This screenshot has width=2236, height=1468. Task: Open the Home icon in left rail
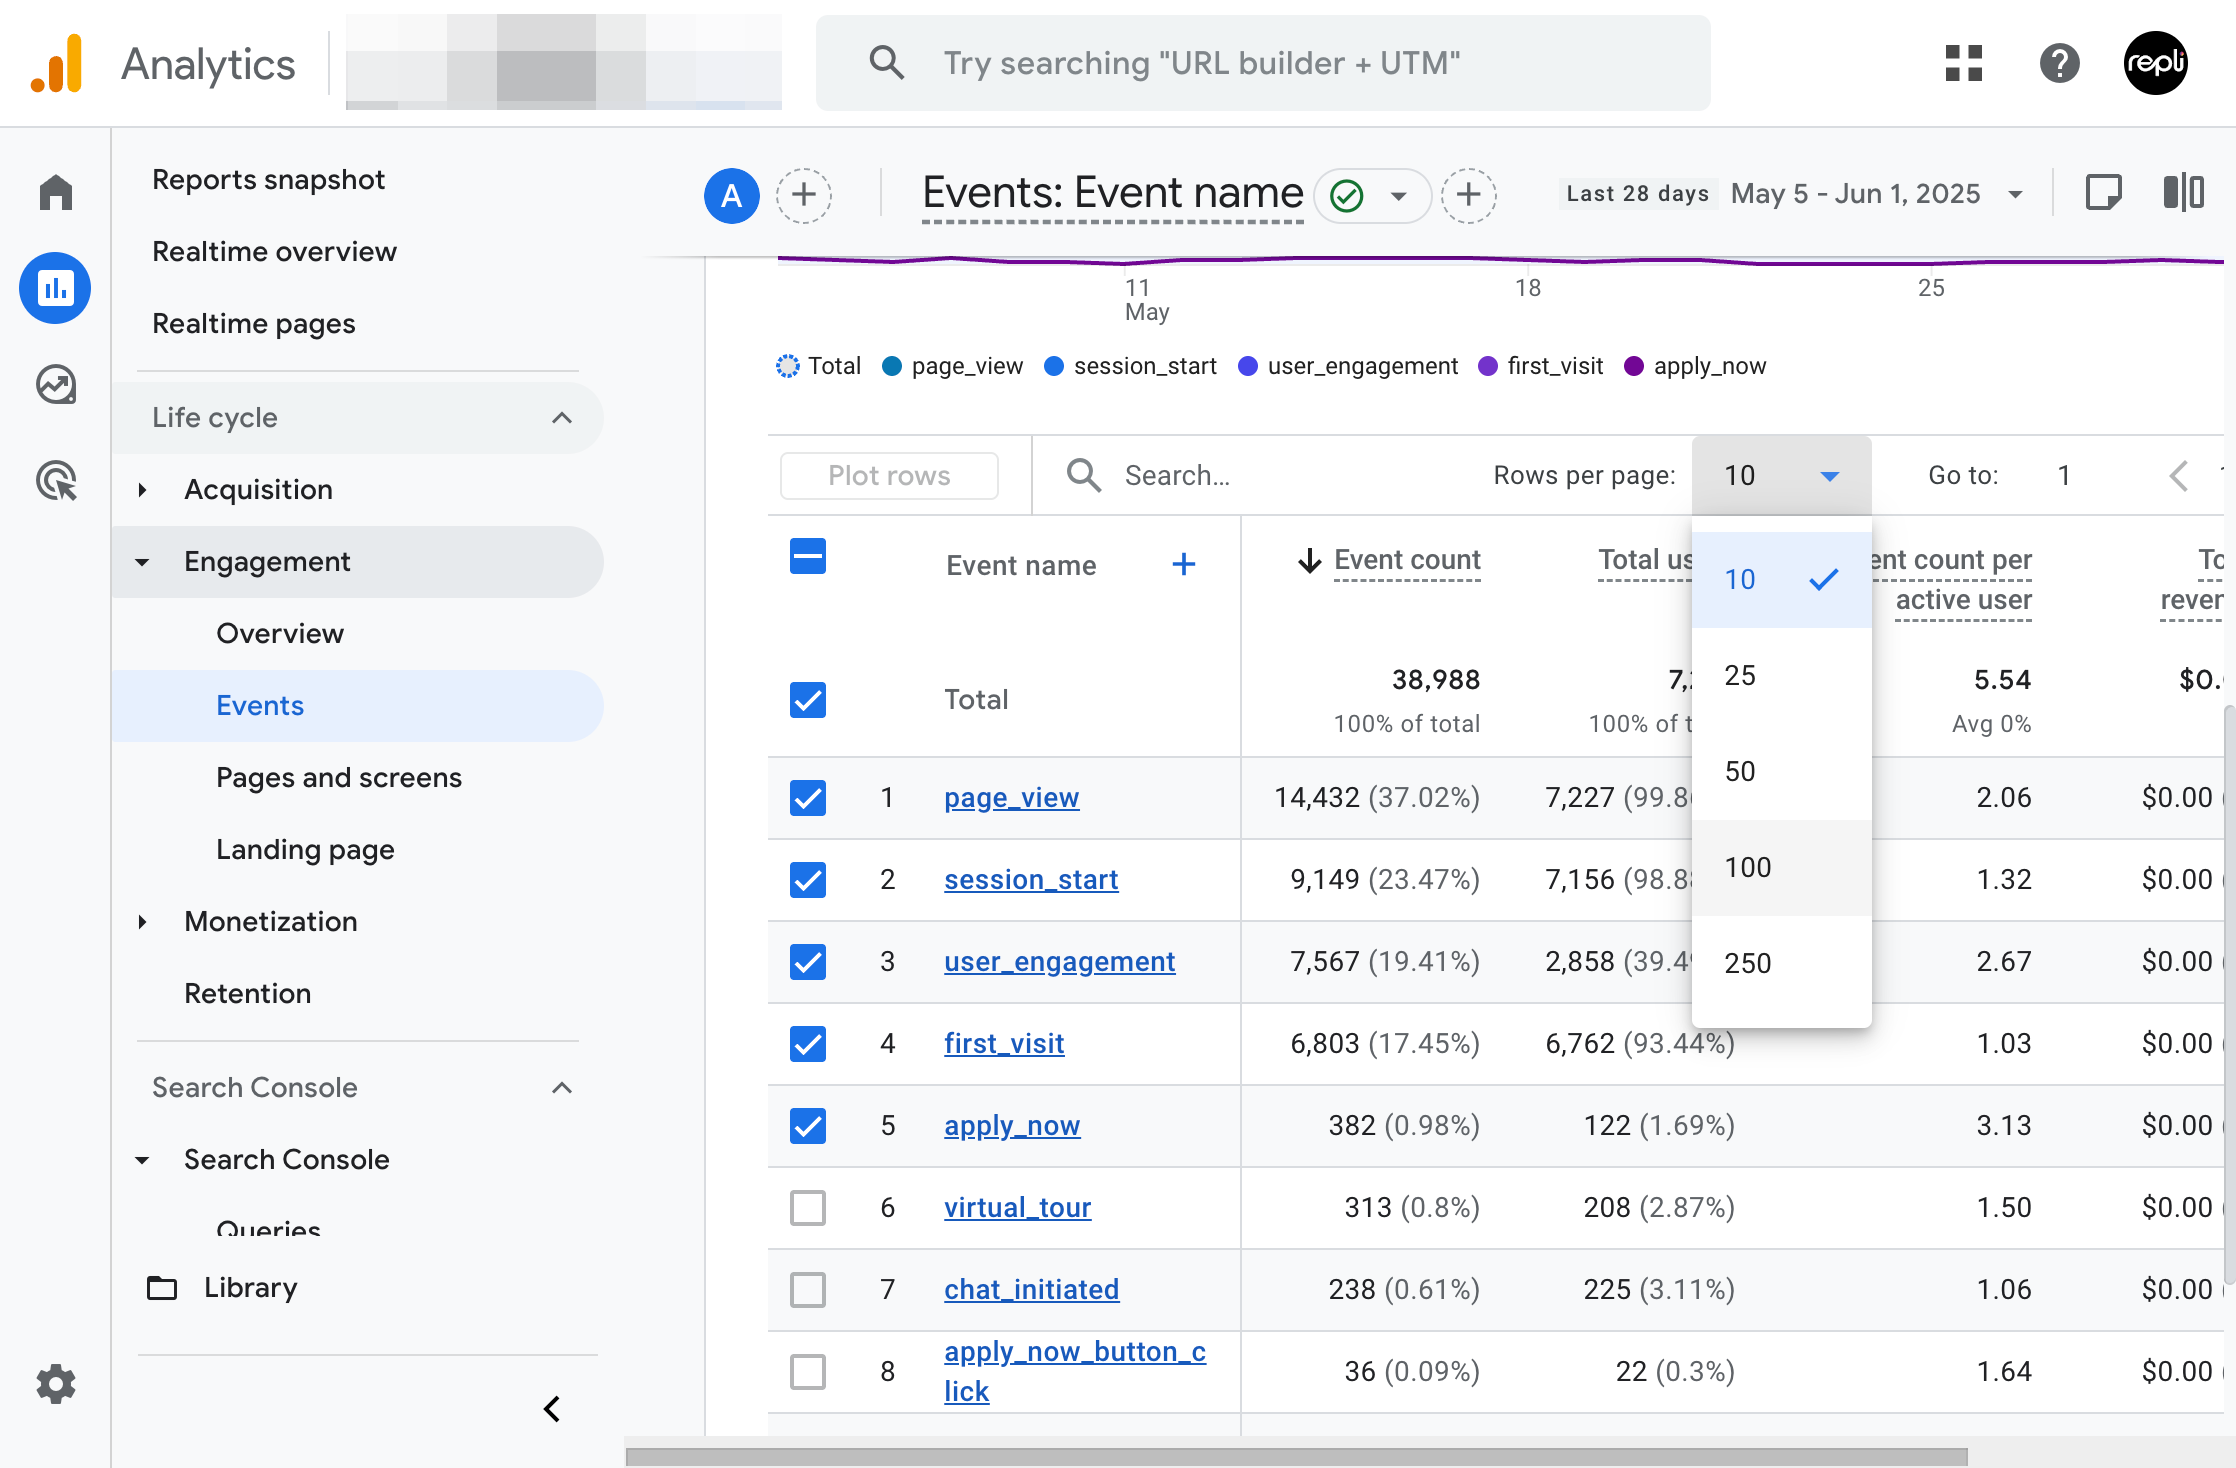[x=56, y=192]
